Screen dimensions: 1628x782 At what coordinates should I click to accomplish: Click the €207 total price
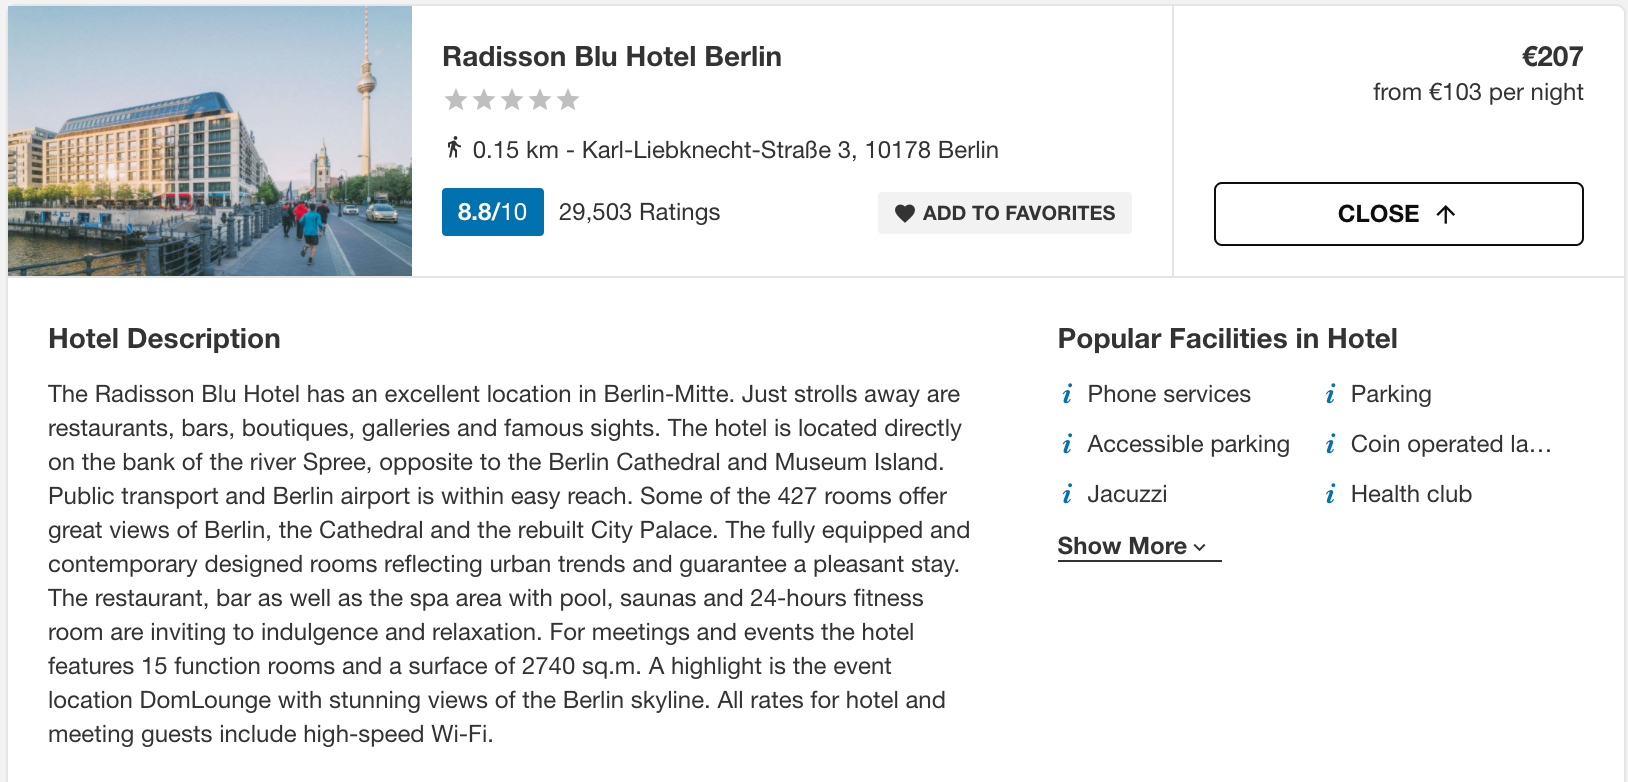pos(1552,57)
